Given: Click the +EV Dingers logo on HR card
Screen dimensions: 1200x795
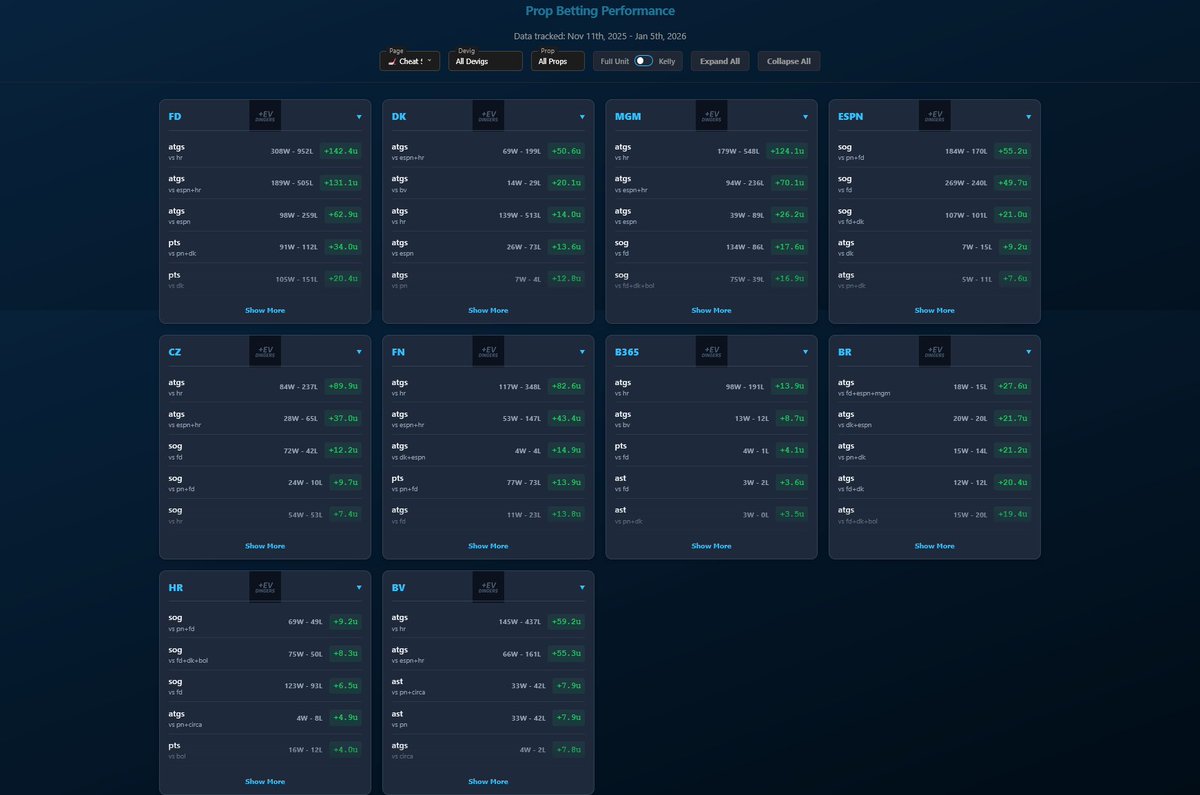Looking at the screenshot, I should tap(265, 588).
